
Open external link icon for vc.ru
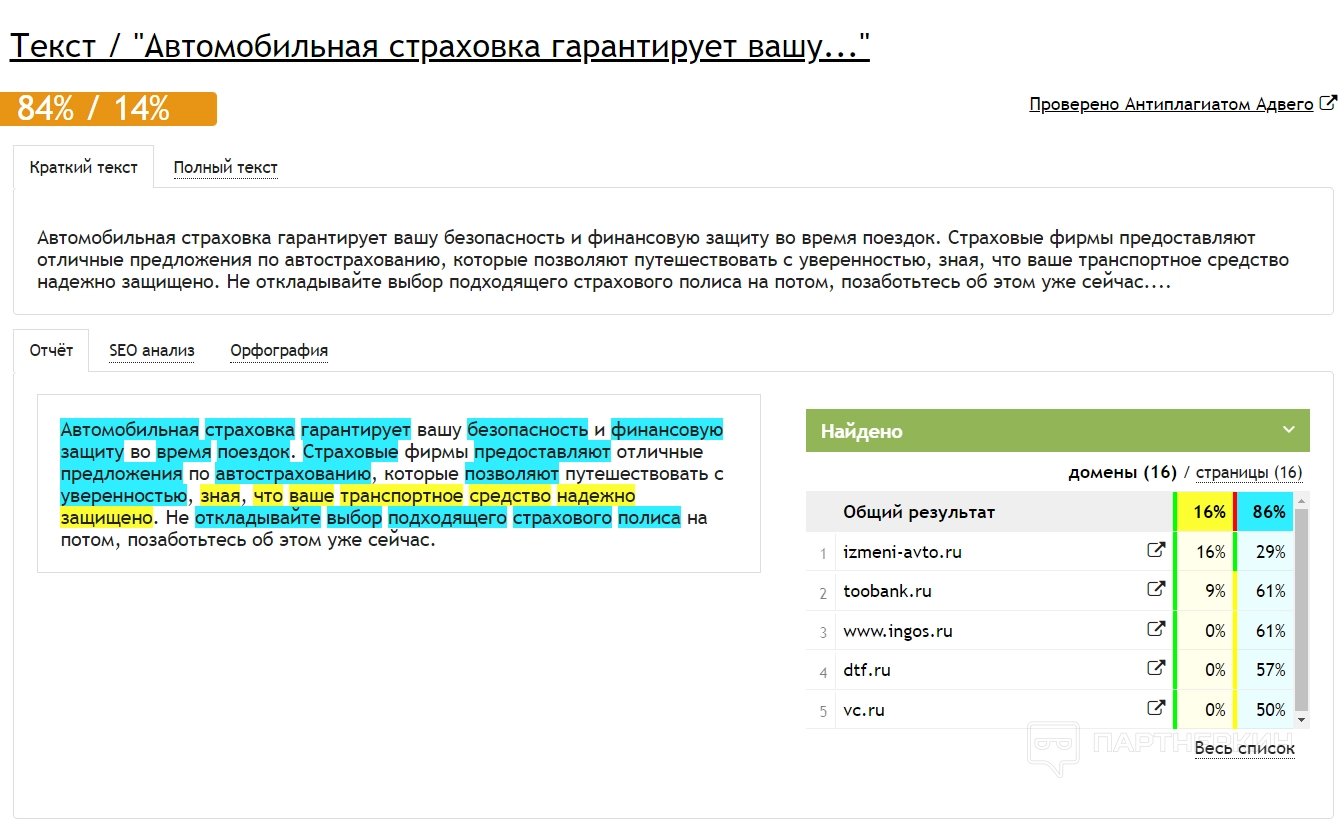(x=1156, y=709)
